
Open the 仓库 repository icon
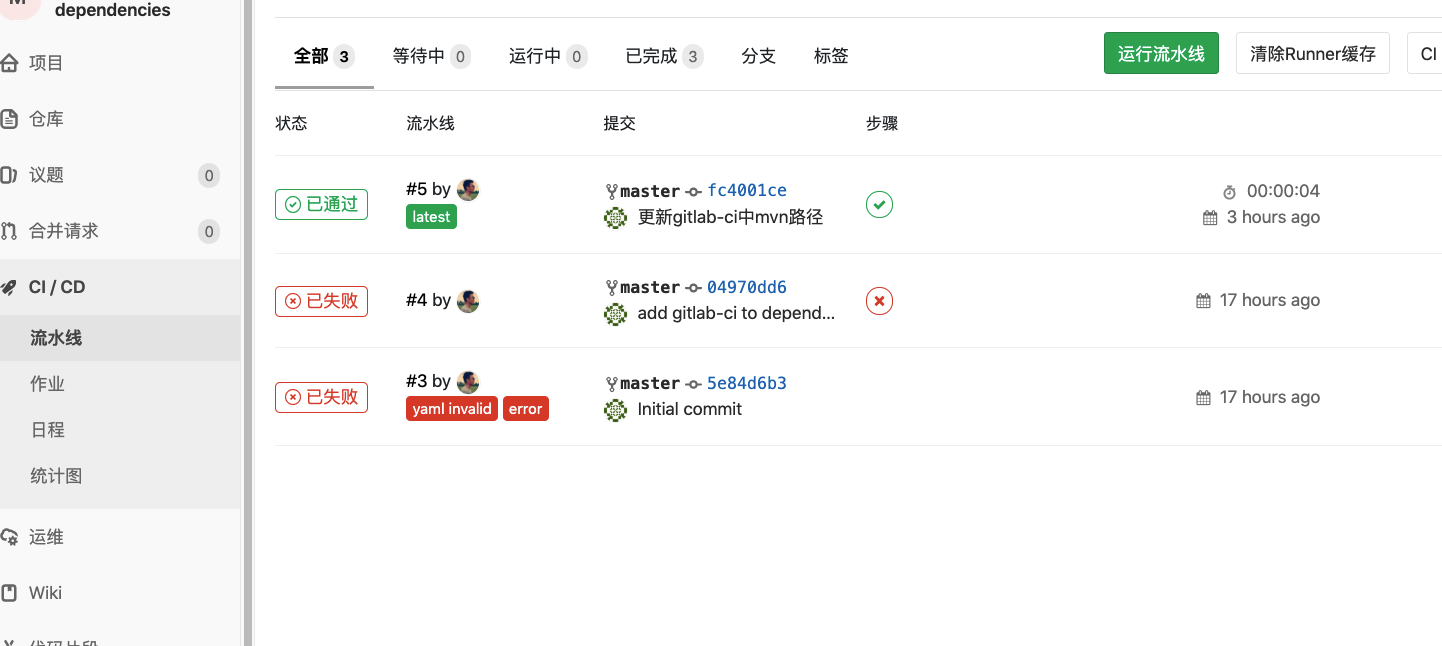(9, 119)
